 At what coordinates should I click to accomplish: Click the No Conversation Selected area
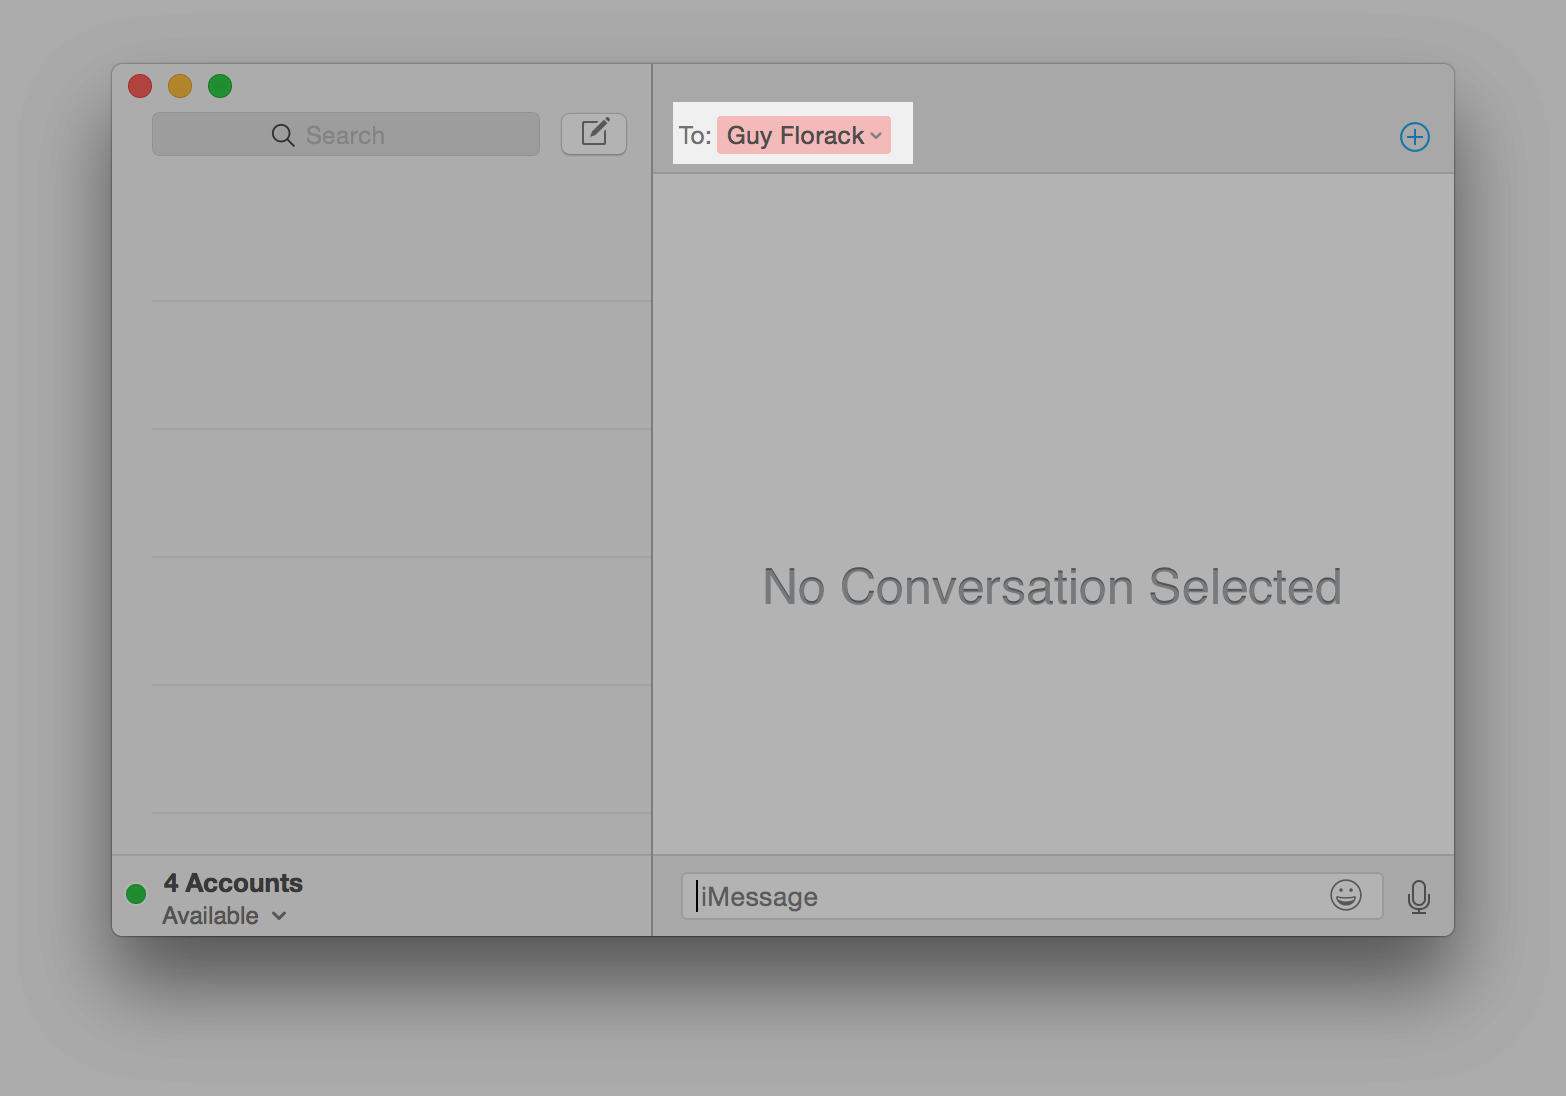[x=1051, y=587]
